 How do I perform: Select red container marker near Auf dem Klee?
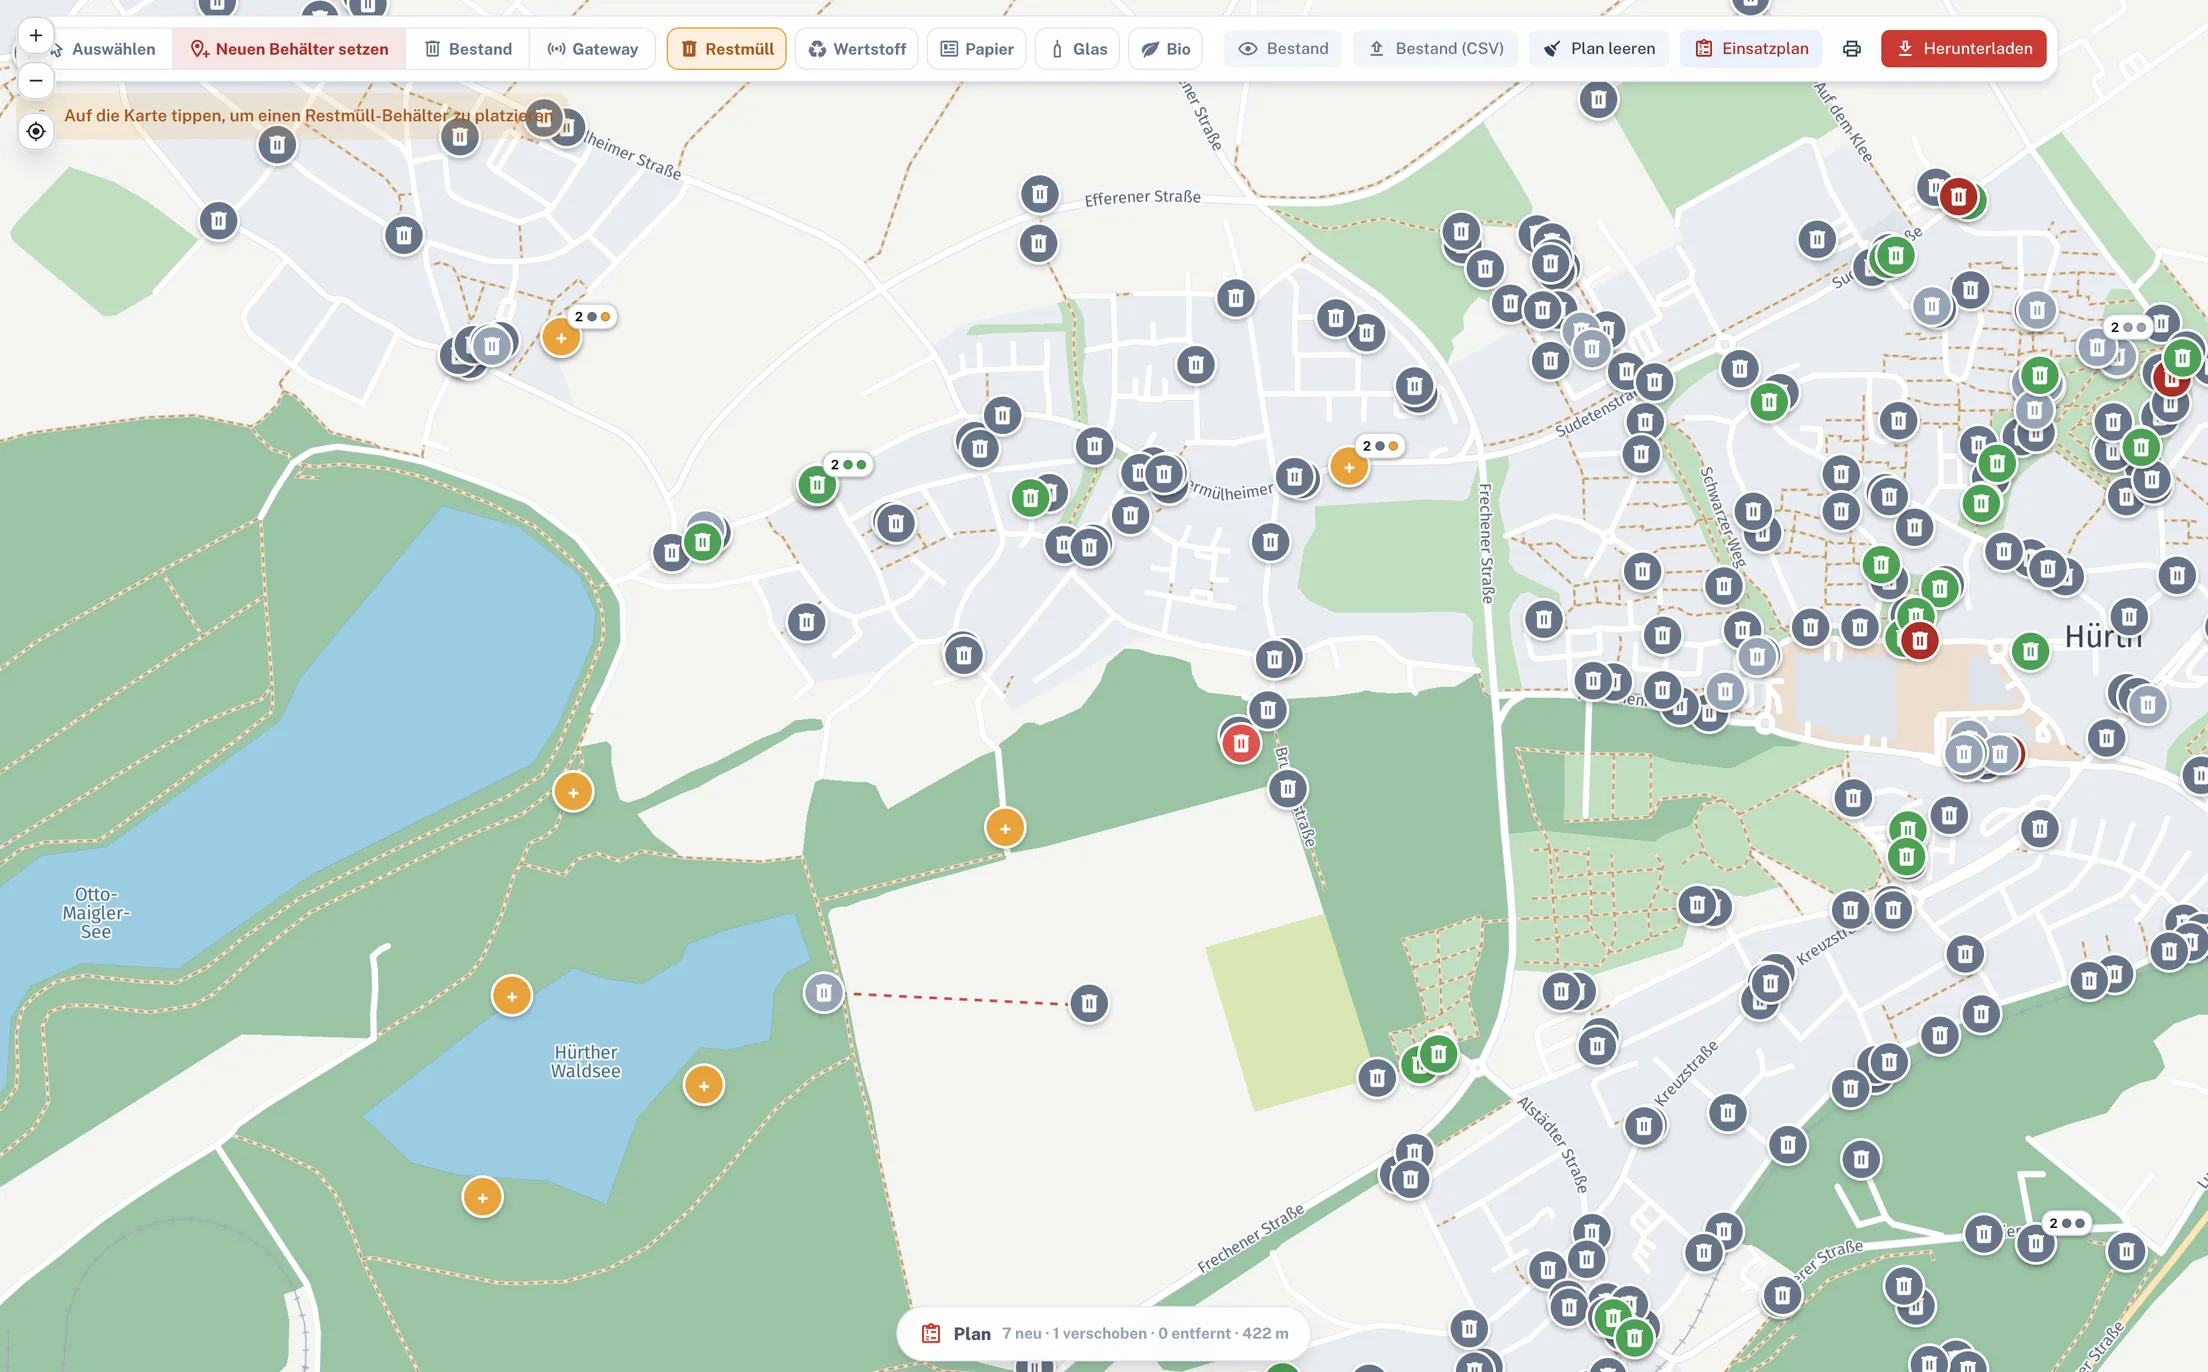click(1959, 197)
